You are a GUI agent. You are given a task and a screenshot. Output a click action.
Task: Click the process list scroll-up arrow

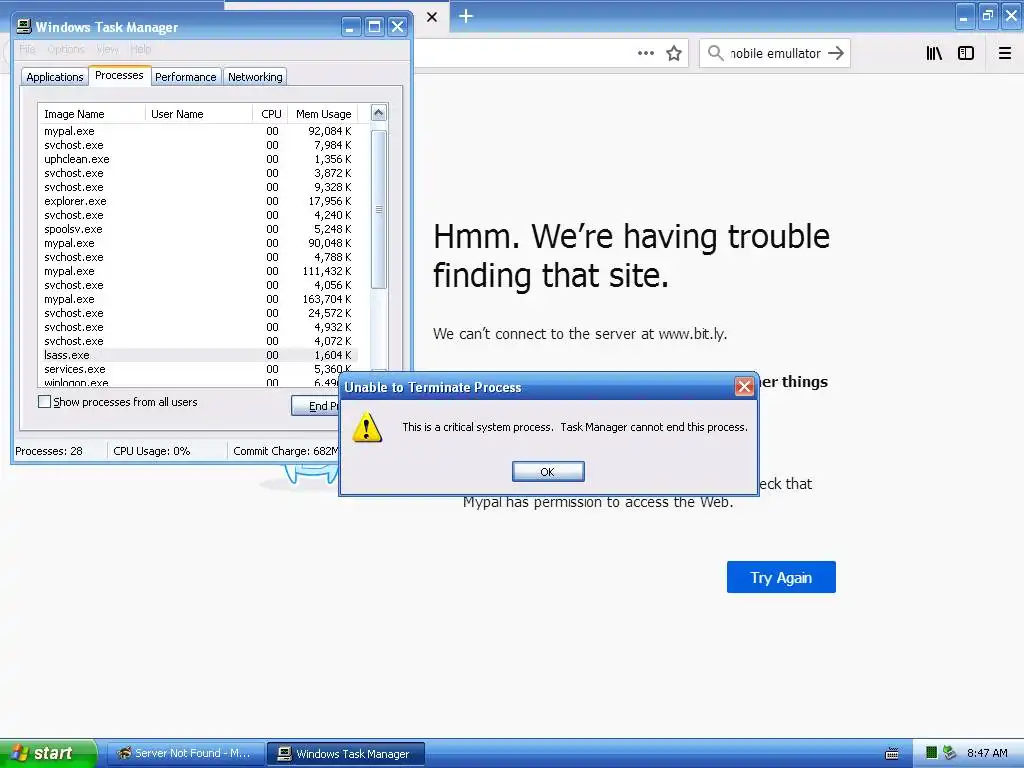pyautogui.click(x=378, y=113)
